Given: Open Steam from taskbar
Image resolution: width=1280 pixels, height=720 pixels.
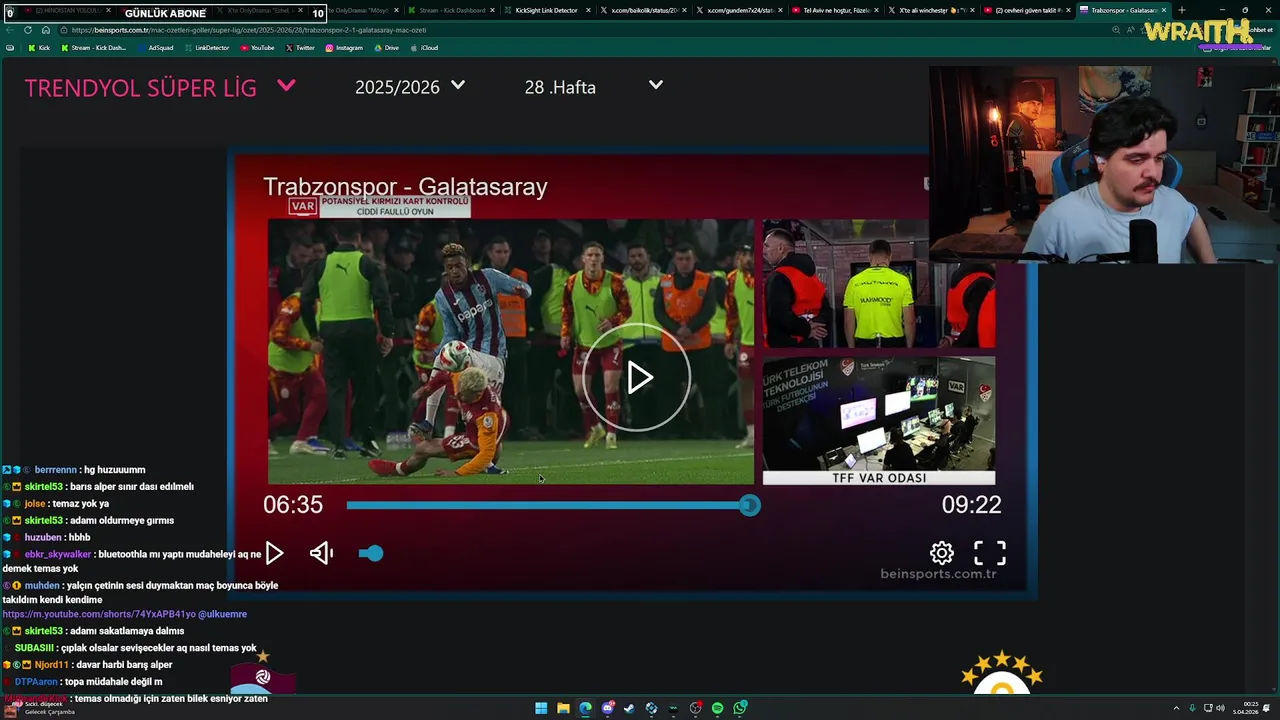Looking at the screenshot, I should (x=629, y=708).
